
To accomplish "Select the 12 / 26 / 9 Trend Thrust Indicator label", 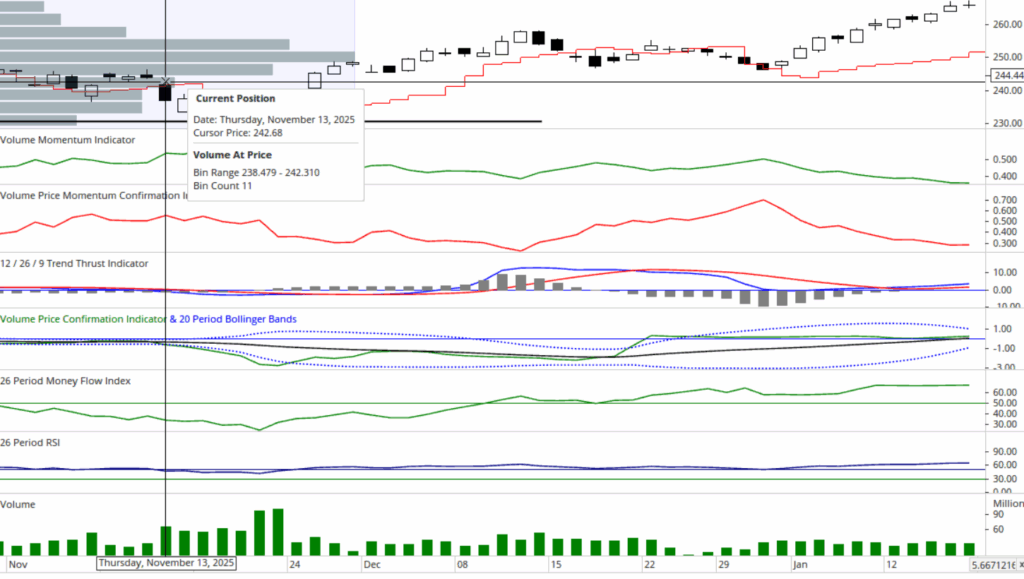I will (74, 264).
